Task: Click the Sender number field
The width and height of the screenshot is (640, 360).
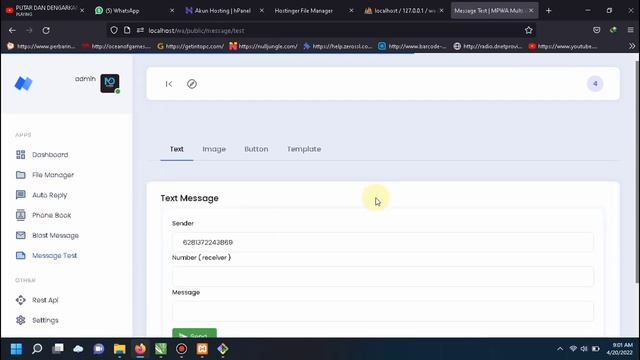Action: click(x=383, y=242)
